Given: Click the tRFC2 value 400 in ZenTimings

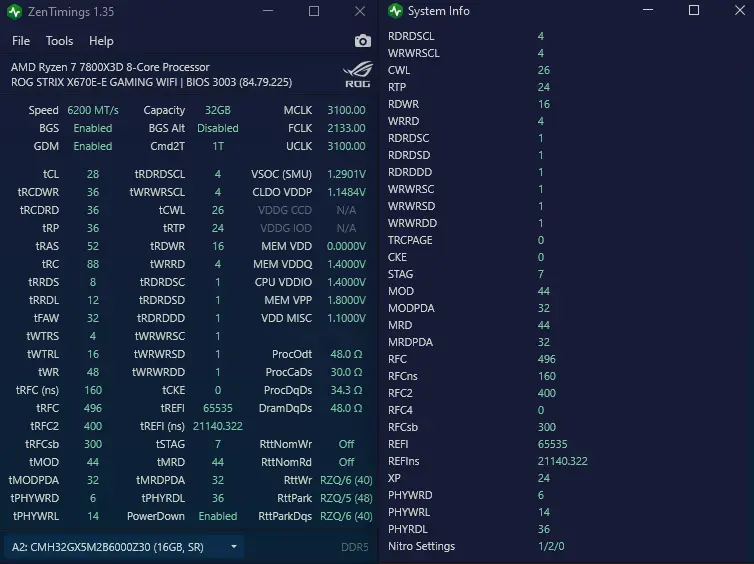Looking at the screenshot, I should pyautogui.click(x=93, y=426).
